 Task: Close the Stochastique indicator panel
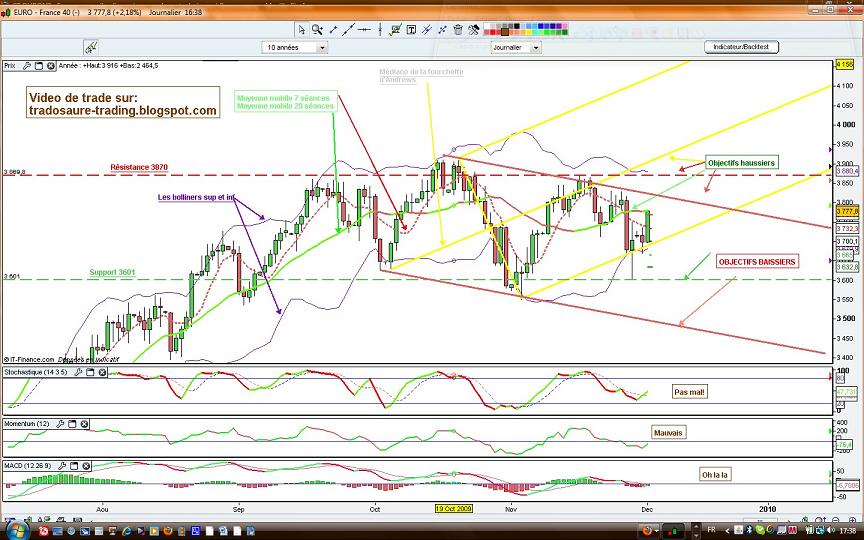102,372
